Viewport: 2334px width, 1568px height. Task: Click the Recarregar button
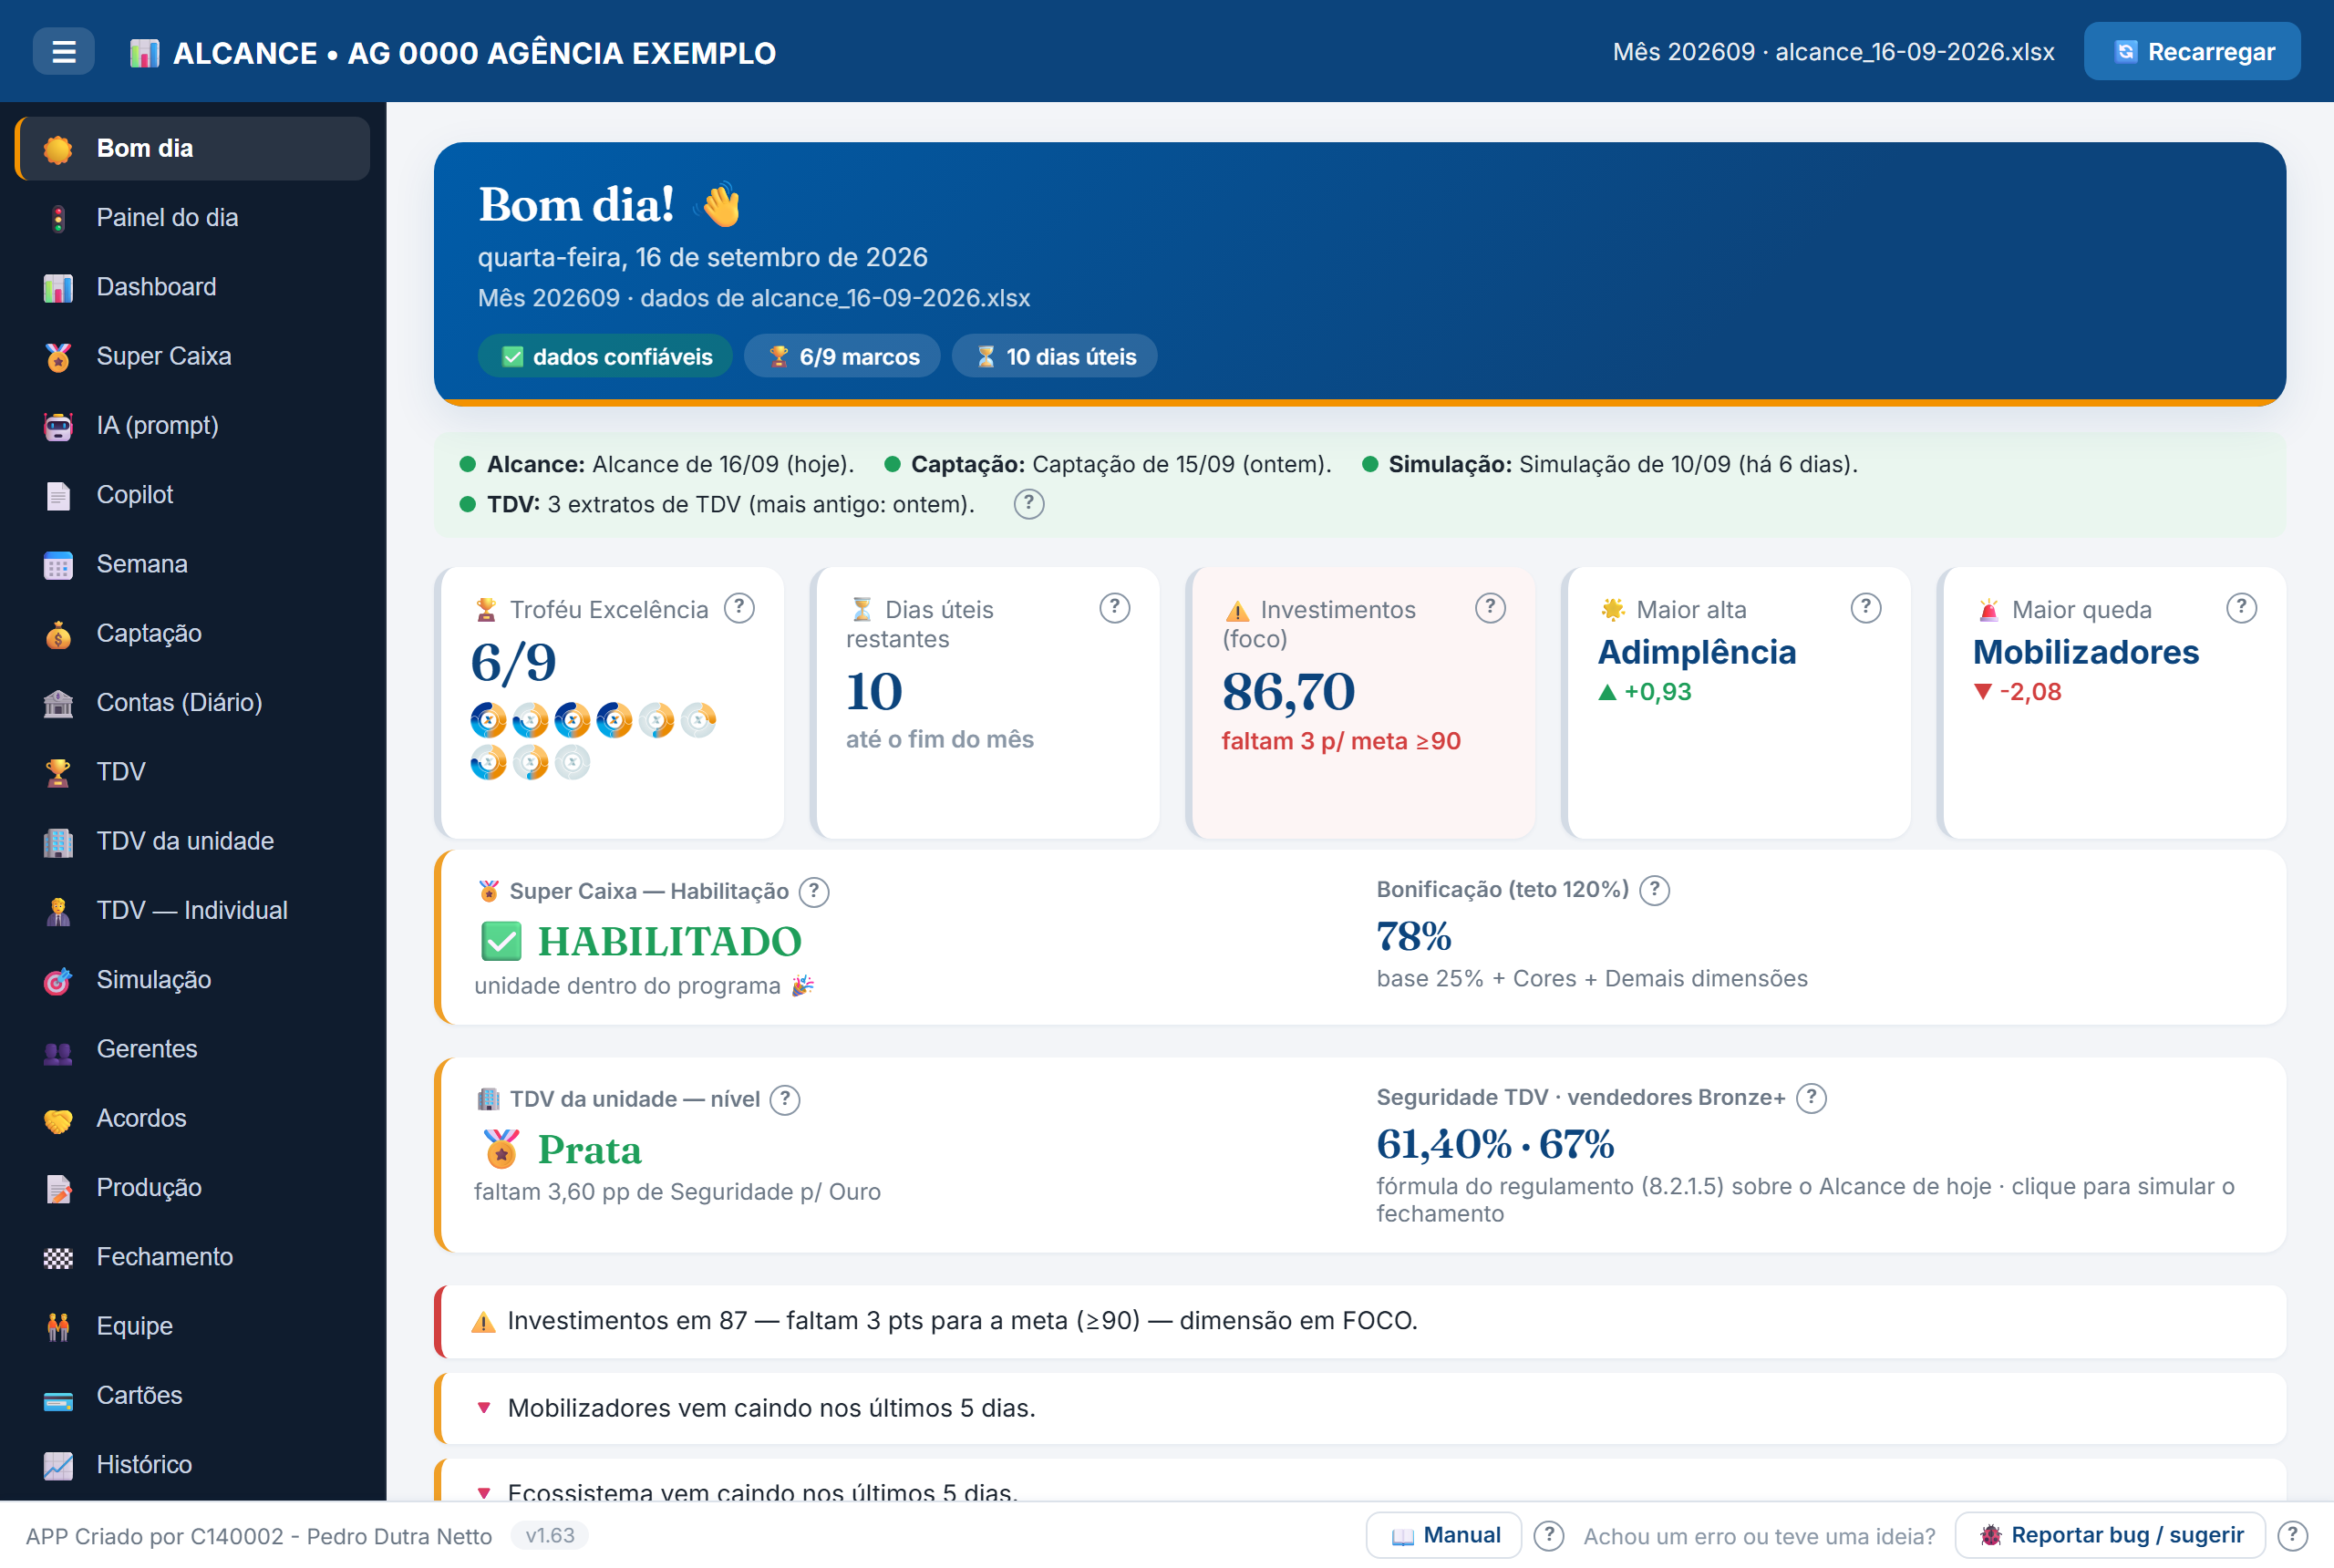point(2191,52)
